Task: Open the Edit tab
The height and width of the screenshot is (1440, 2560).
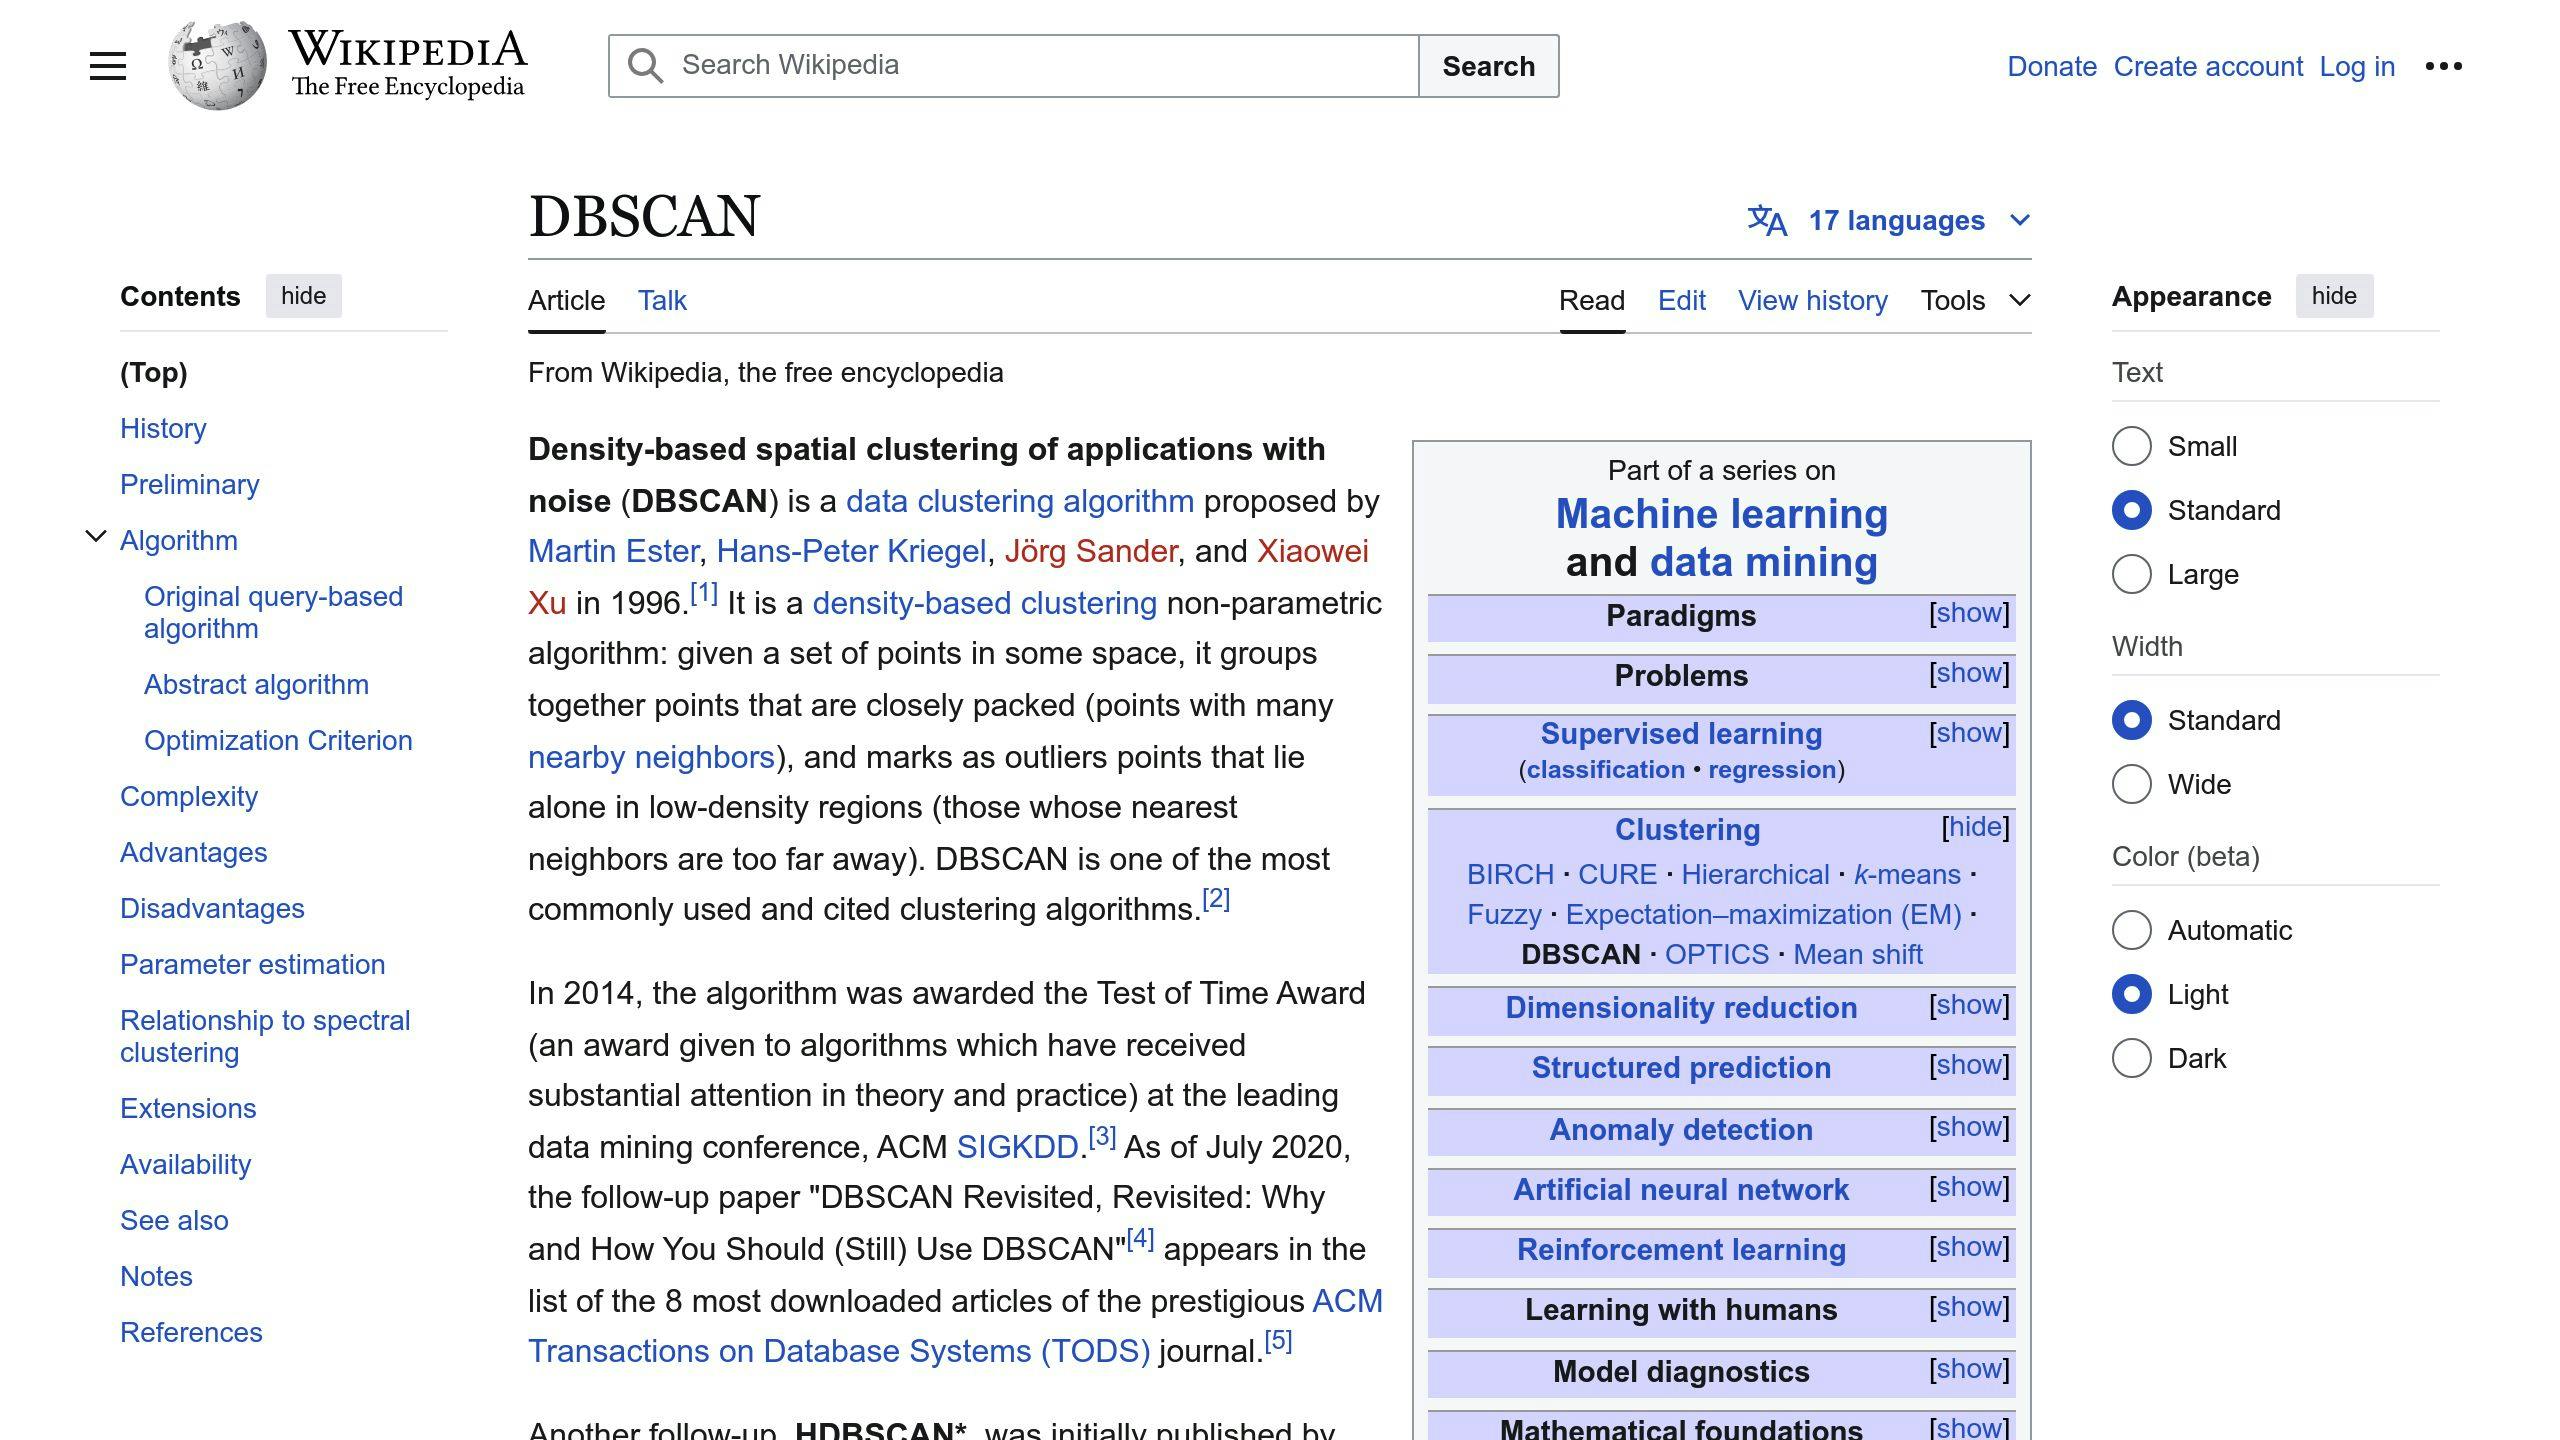Action: [x=1682, y=300]
